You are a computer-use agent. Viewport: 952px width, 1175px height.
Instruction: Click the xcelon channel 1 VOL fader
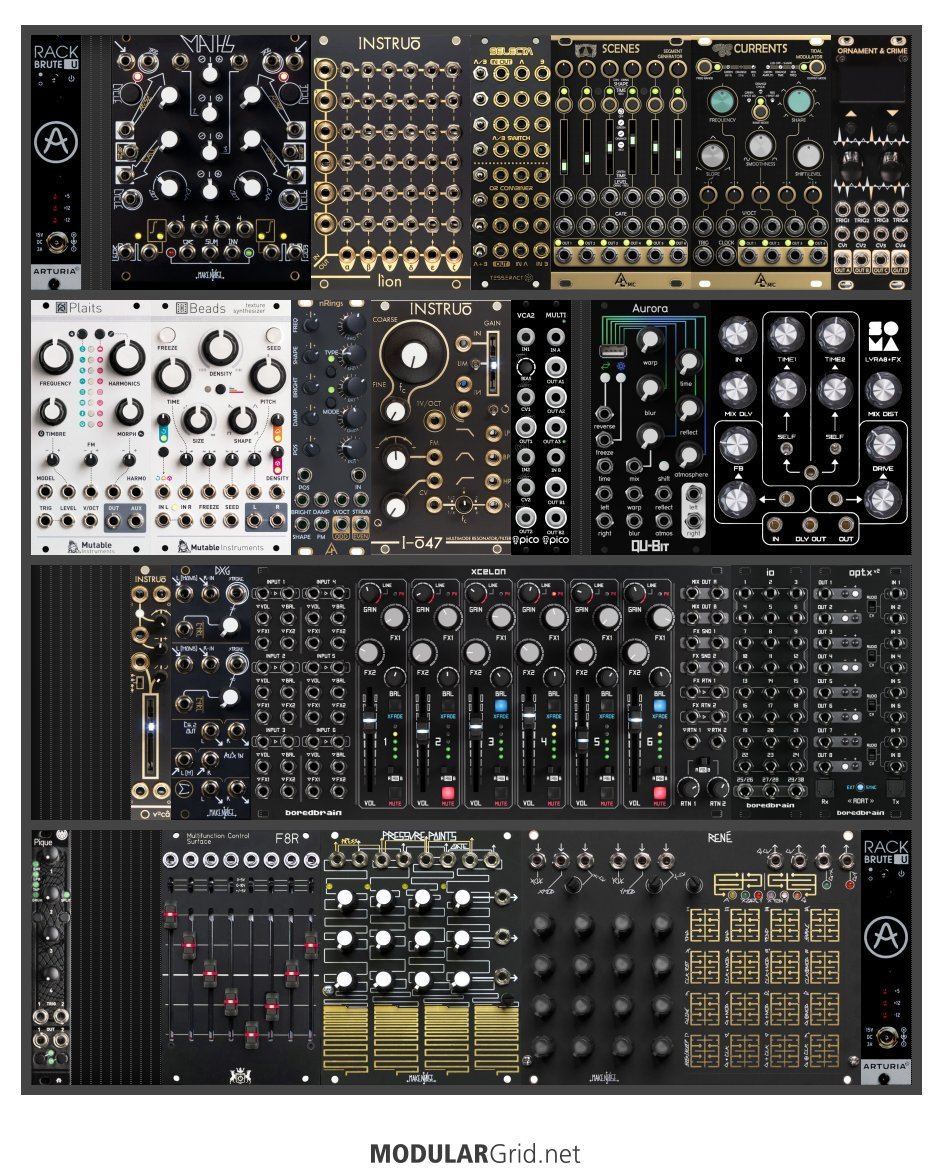coord(368,720)
